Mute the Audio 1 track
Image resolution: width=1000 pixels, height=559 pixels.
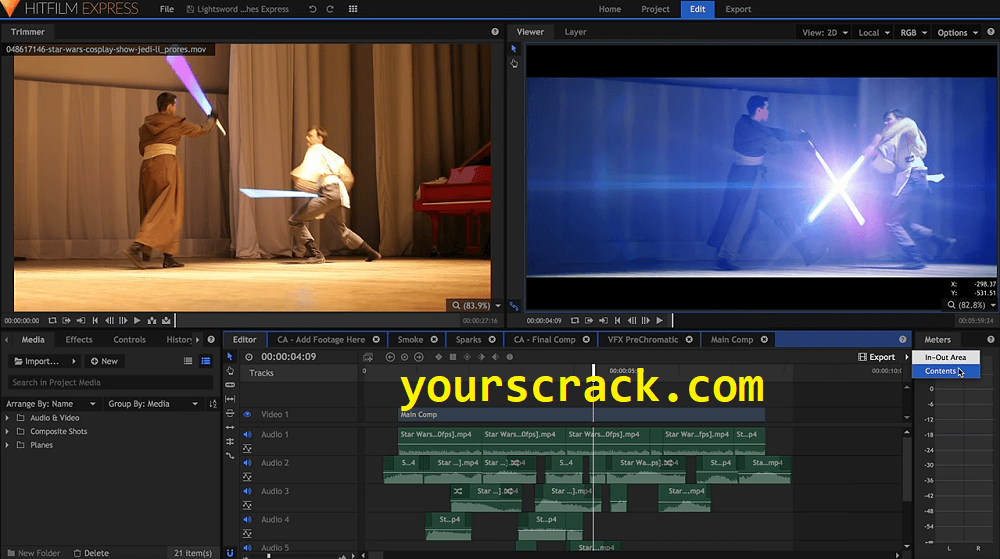pos(247,435)
